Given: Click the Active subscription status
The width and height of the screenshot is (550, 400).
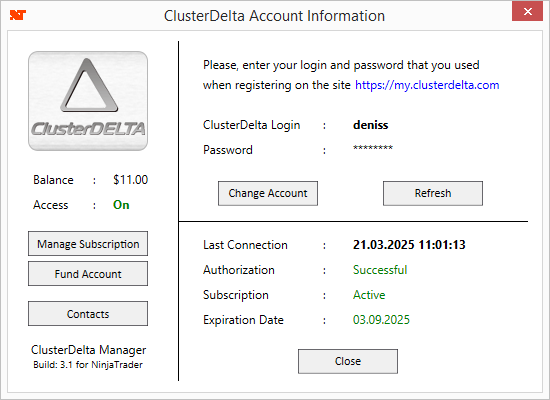Looking at the screenshot, I should click(x=369, y=295).
